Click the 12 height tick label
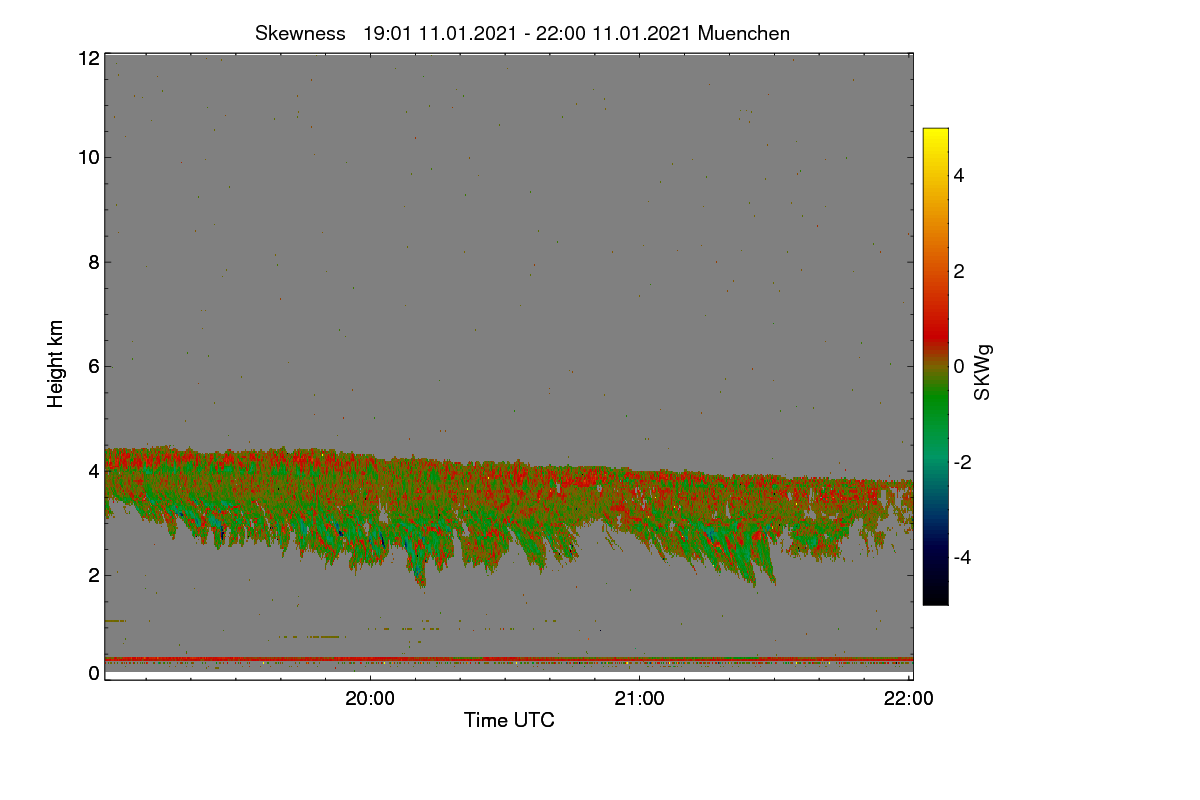Screen dimensions: 1200x800 coord(88,58)
